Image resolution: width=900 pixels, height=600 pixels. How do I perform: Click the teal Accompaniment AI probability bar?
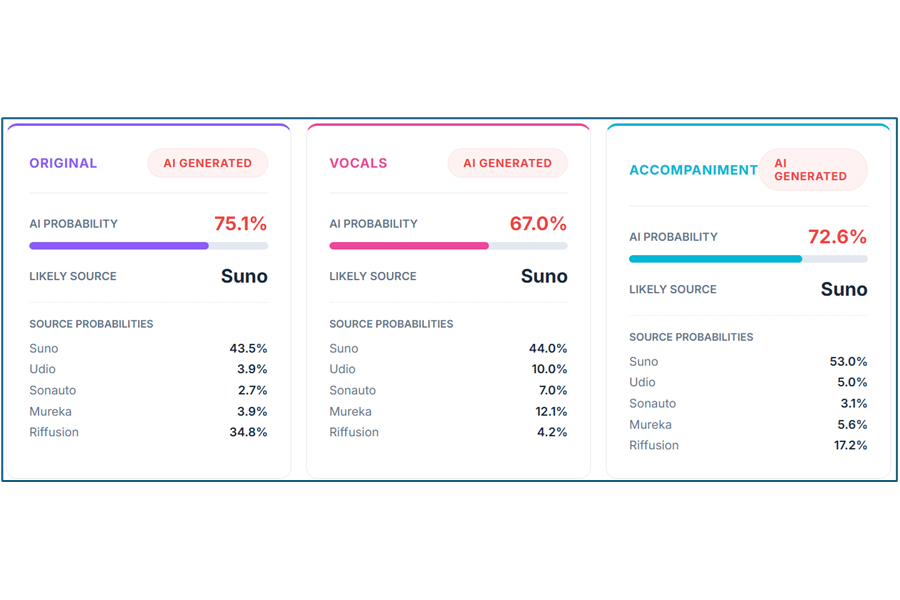coord(748,258)
